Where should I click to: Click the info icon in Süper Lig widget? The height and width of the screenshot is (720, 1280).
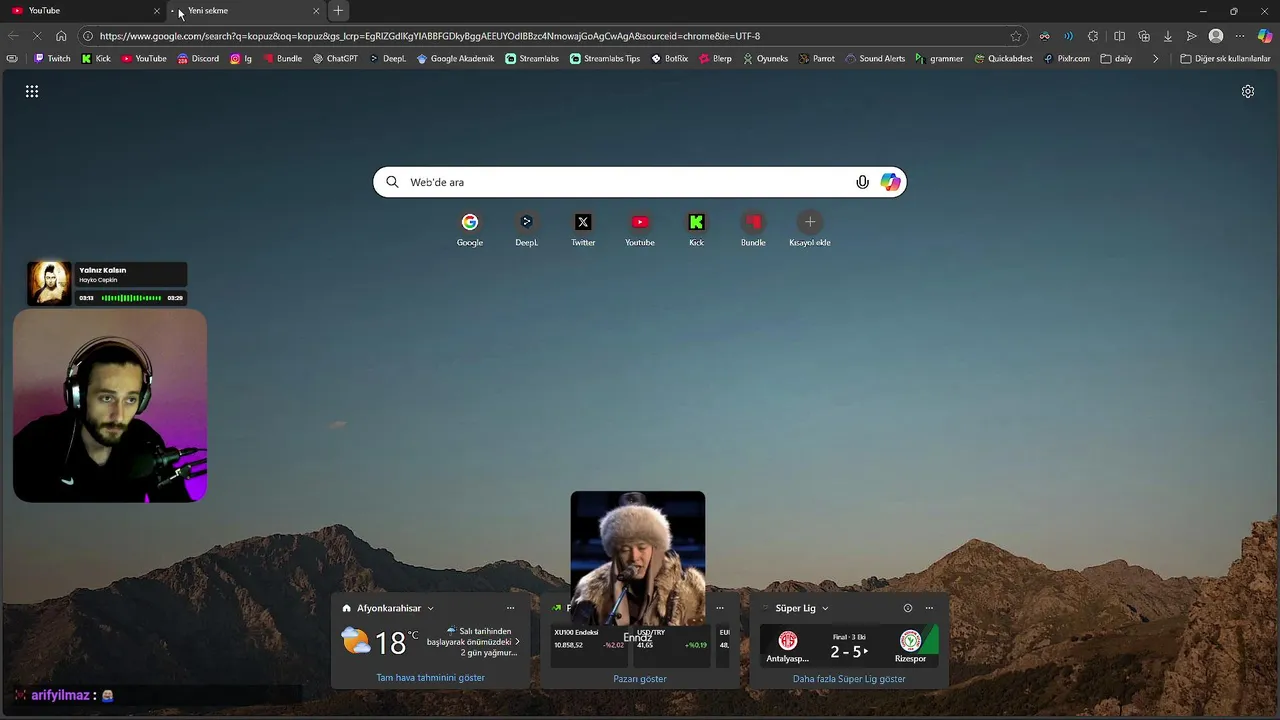(908, 608)
